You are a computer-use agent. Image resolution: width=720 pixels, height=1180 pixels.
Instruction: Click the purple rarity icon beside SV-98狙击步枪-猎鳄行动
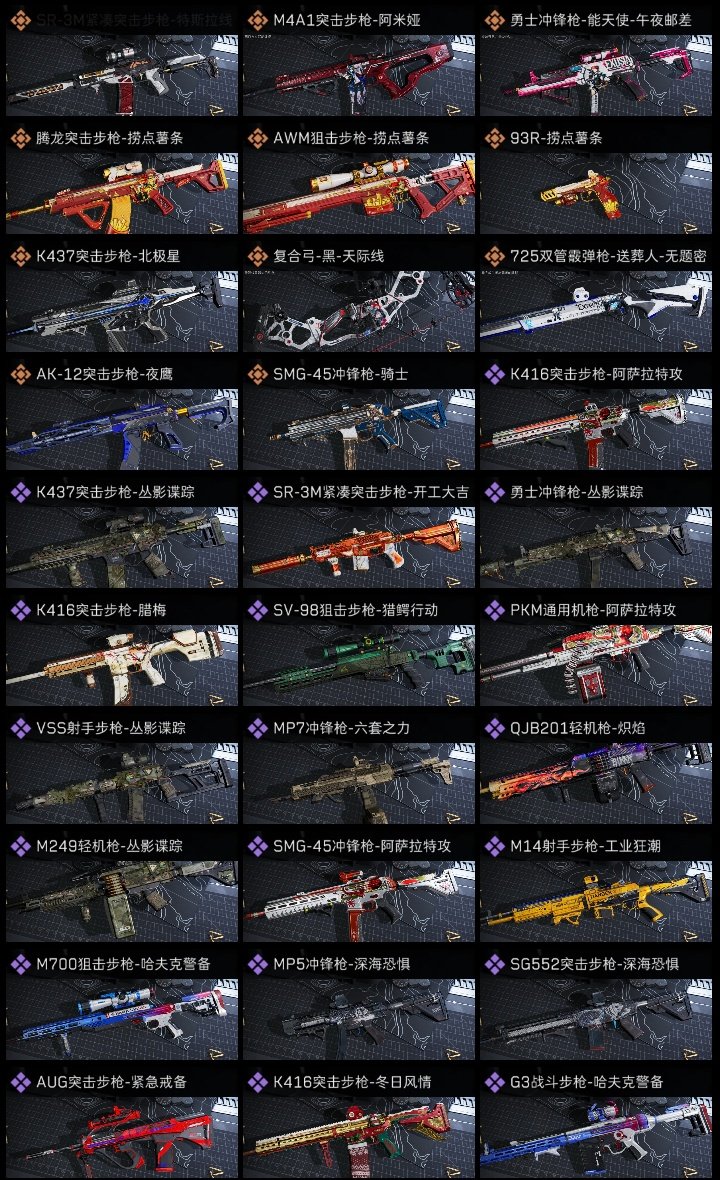(x=258, y=610)
